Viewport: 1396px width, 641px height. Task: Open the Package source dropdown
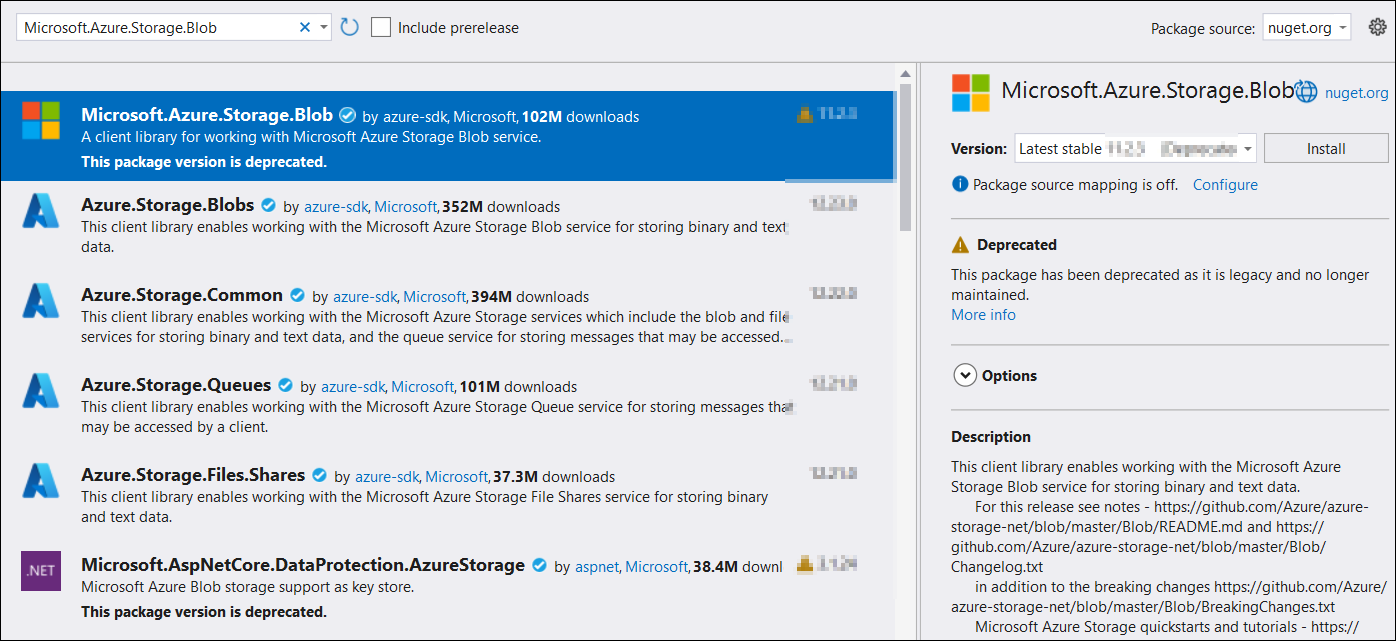coord(1306,28)
